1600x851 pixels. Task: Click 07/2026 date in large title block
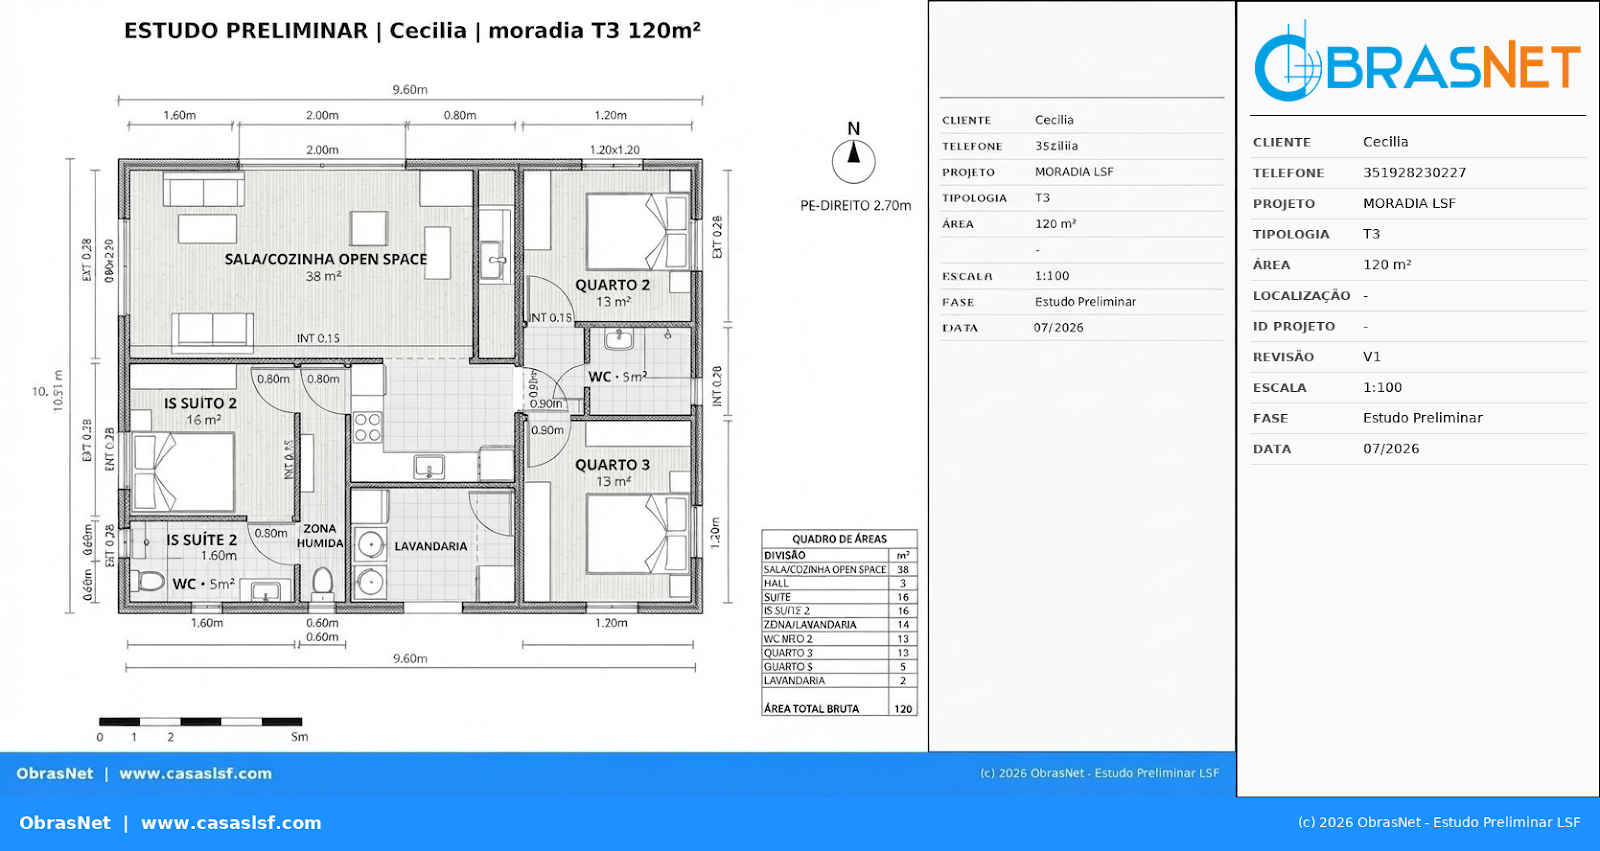(x=1391, y=449)
